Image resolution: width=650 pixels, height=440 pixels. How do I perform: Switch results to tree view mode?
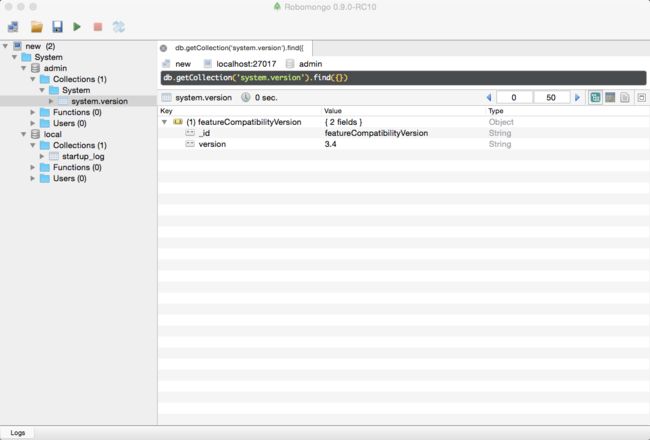tap(595, 97)
